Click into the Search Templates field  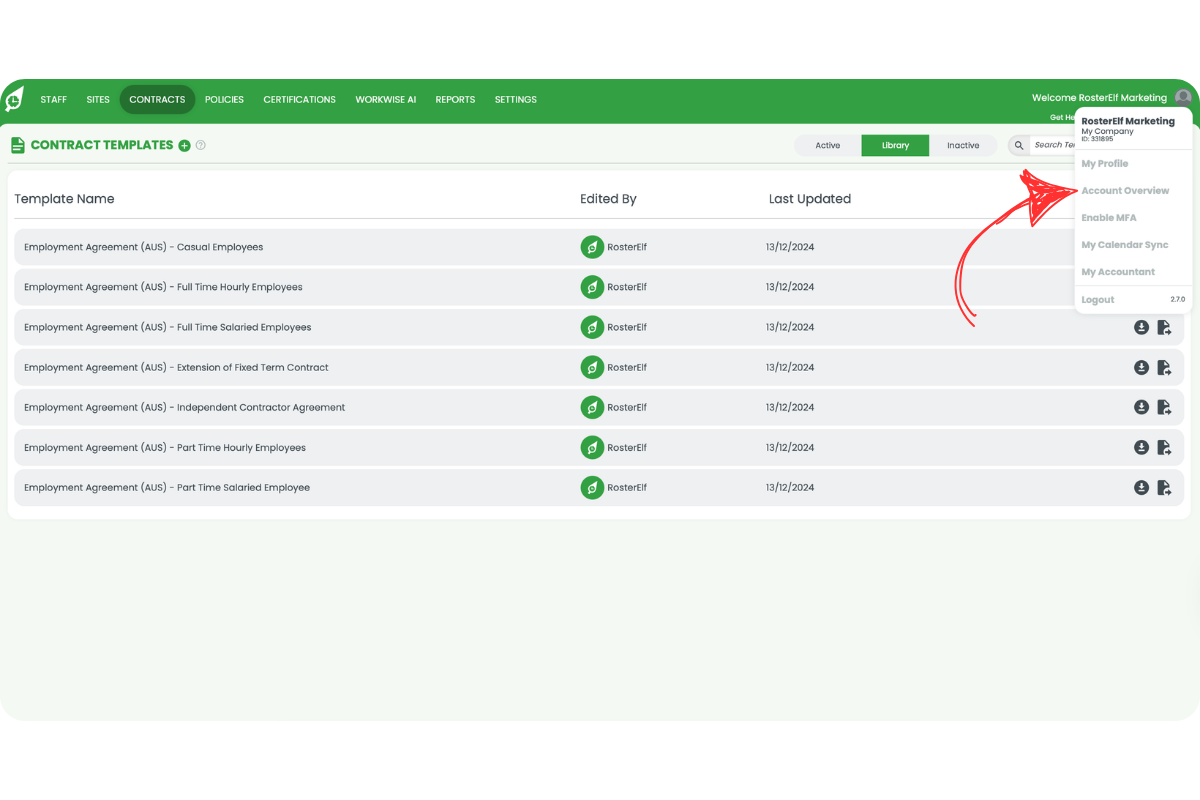[1054, 146]
